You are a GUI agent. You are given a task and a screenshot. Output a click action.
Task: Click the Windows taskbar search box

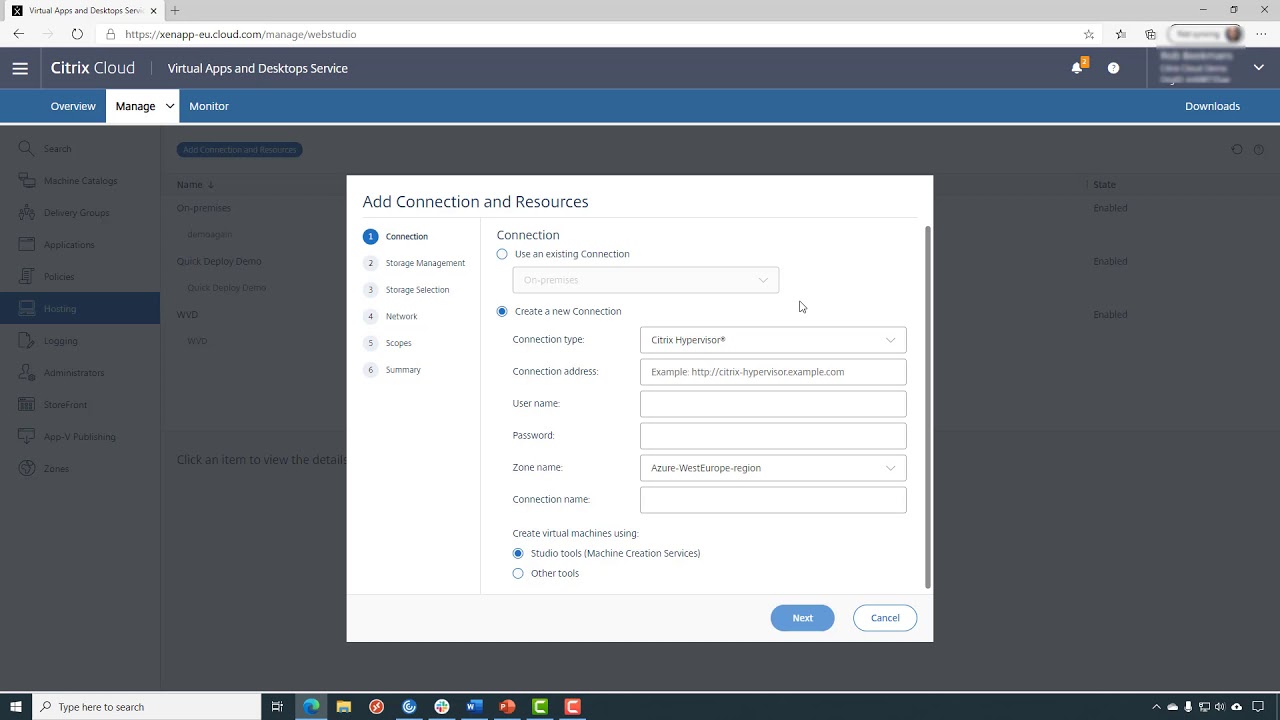pyautogui.click(x=146, y=706)
